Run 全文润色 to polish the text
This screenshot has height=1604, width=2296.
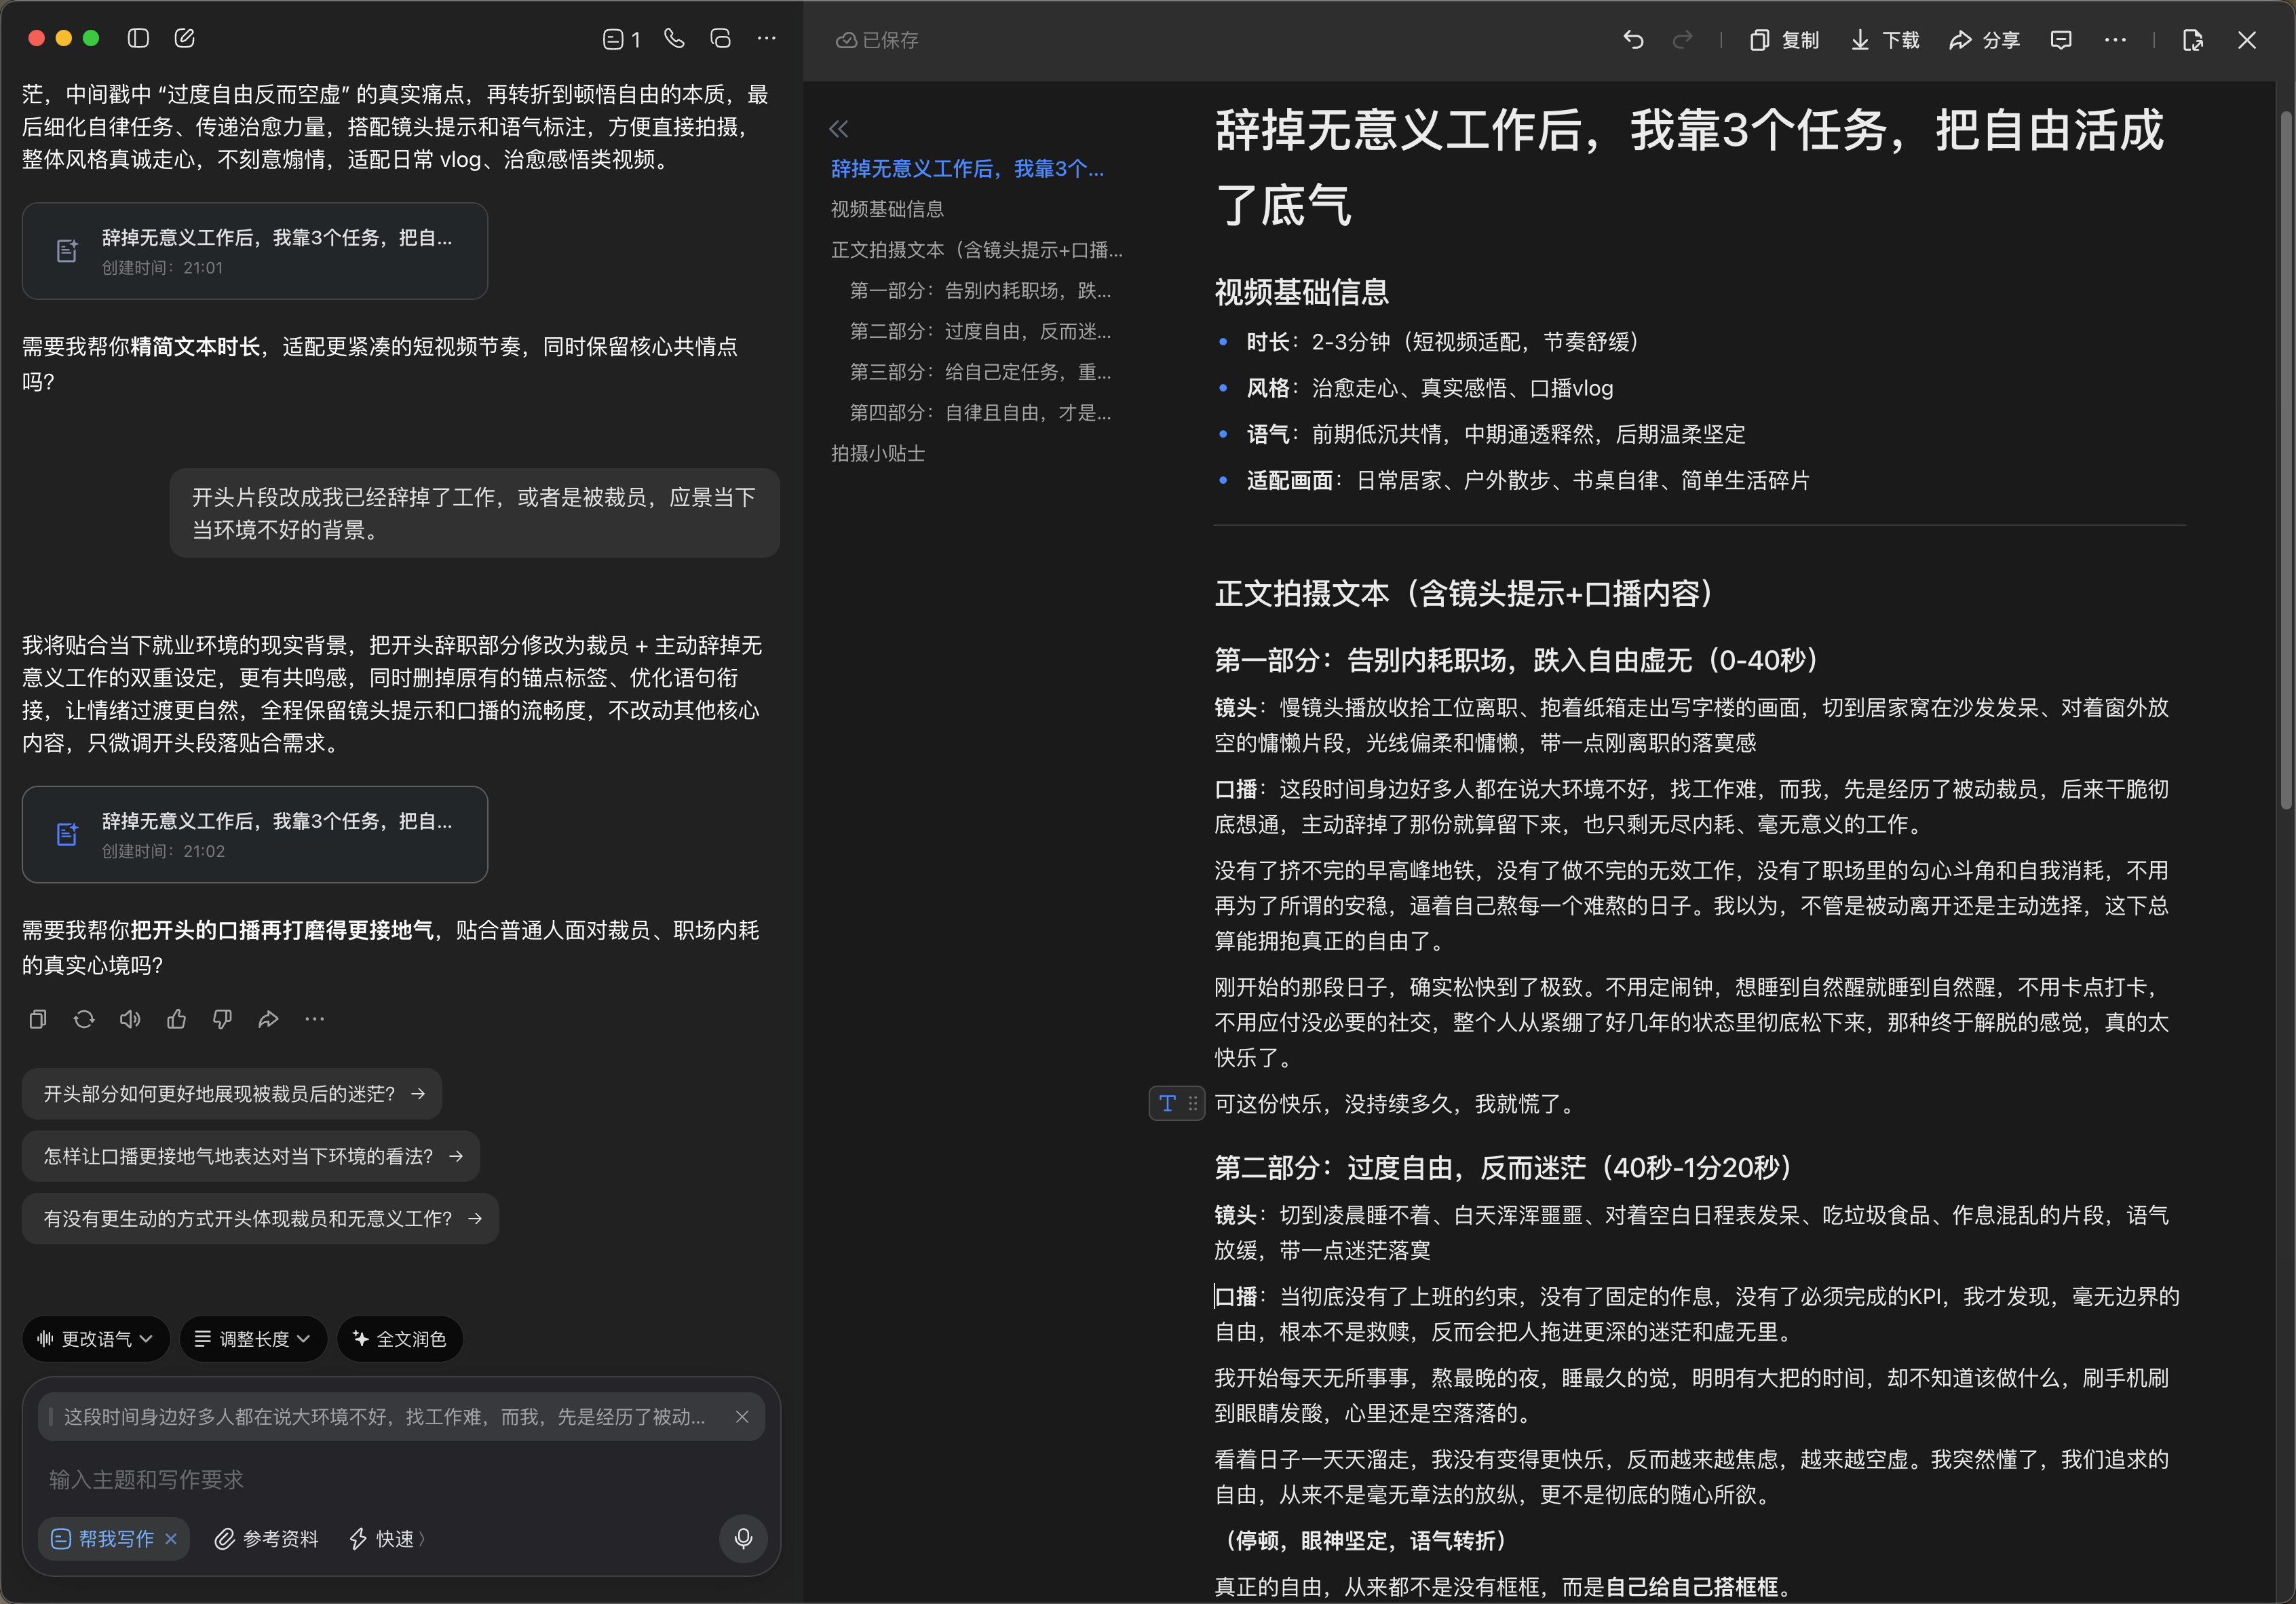tap(399, 1338)
